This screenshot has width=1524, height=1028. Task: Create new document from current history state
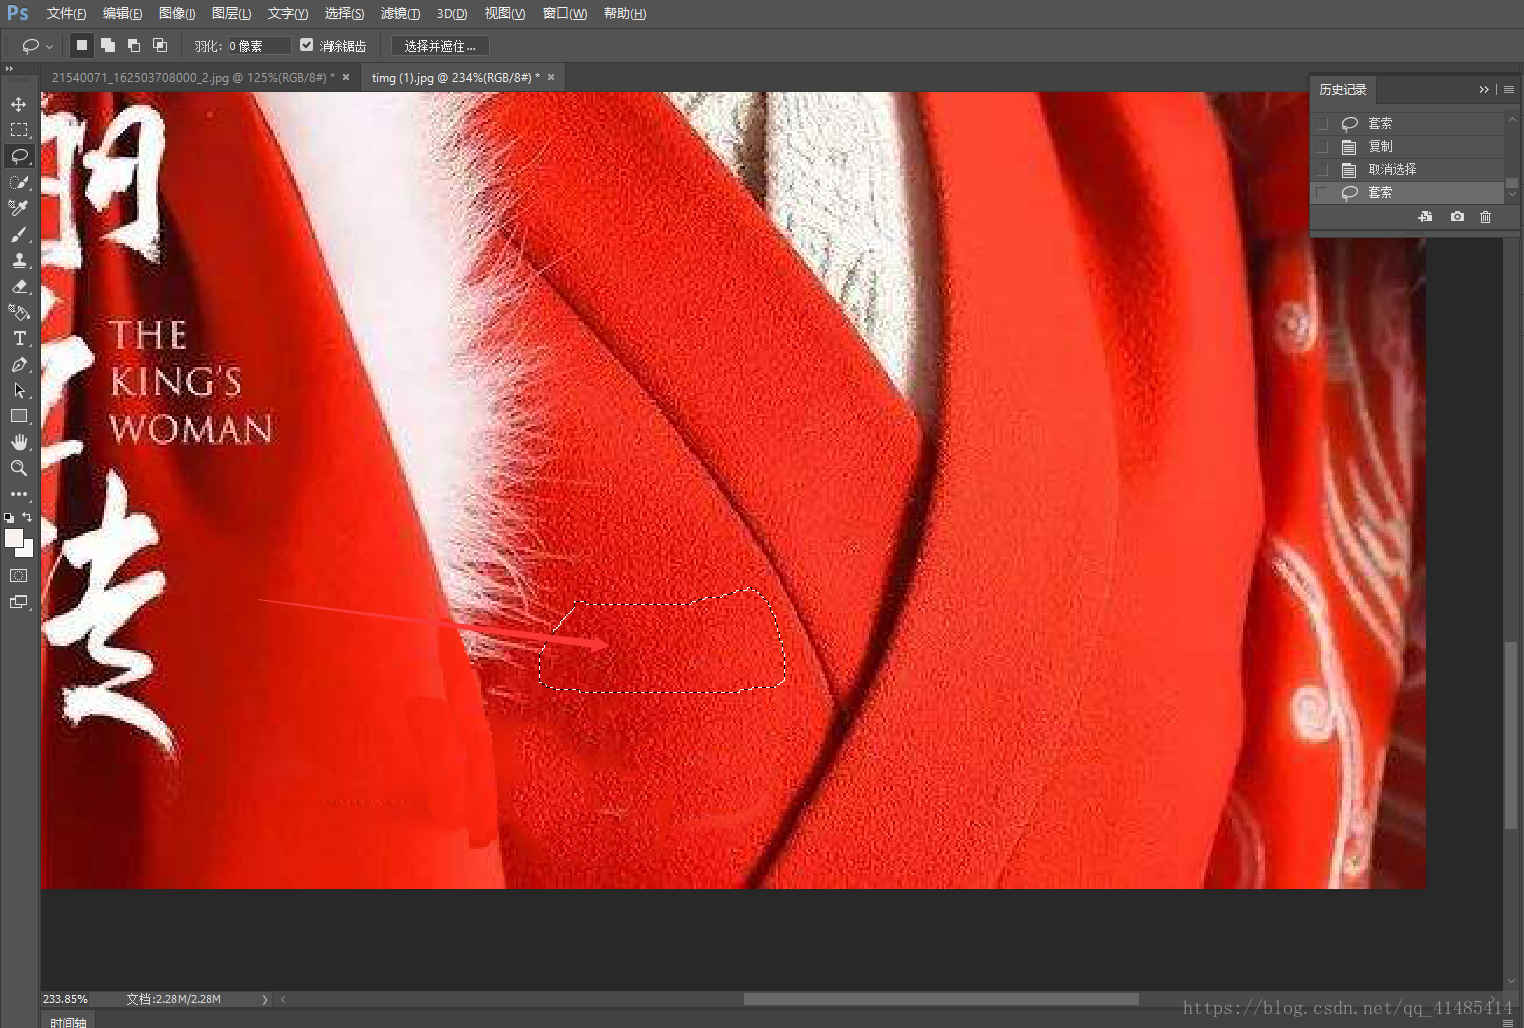coord(1425,217)
